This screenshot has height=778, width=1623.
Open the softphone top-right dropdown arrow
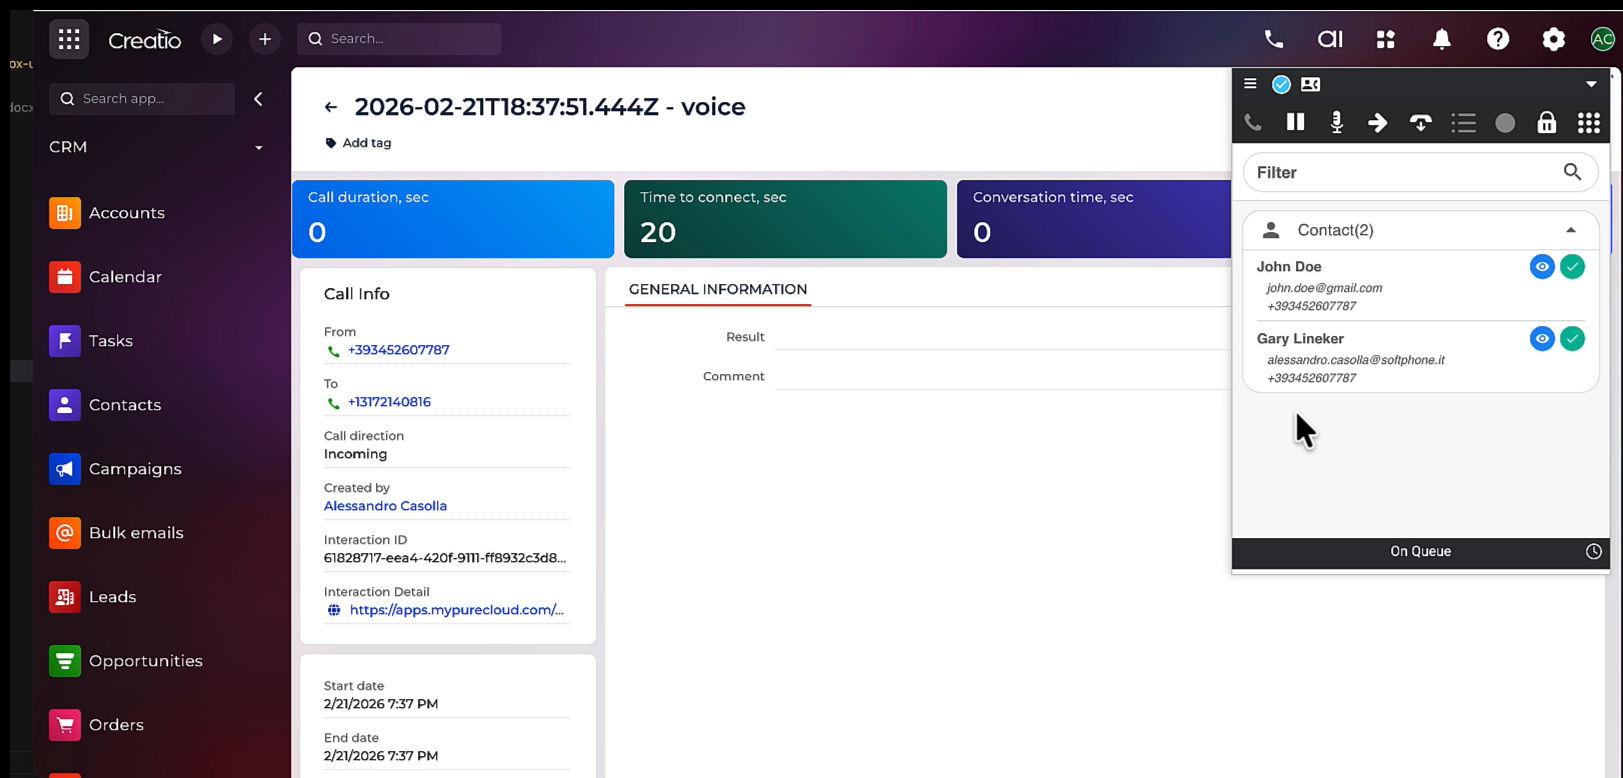click(x=1591, y=84)
